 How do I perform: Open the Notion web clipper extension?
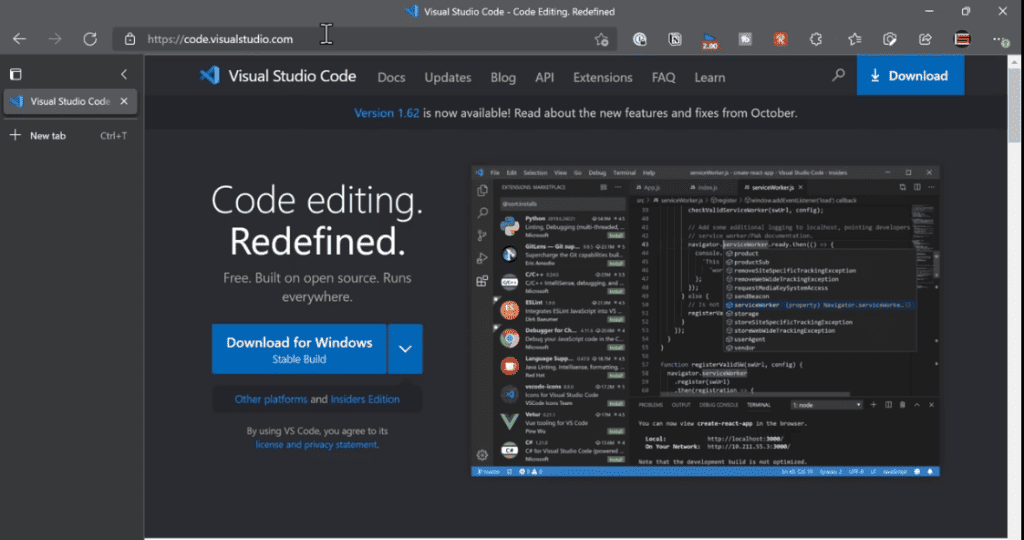pyautogui.click(x=675, y=39)
